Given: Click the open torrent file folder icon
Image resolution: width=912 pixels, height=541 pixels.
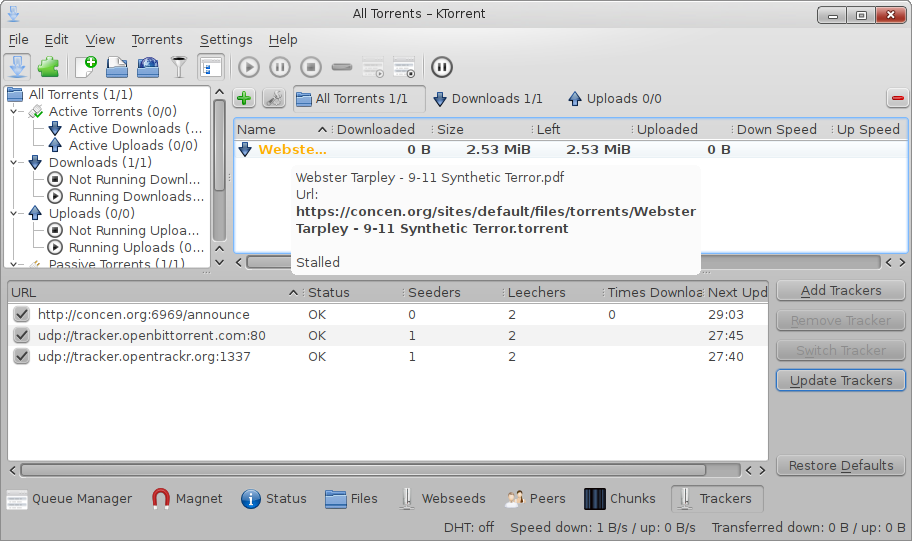Looking at the screenshot, I should click(x=117, y=67).
